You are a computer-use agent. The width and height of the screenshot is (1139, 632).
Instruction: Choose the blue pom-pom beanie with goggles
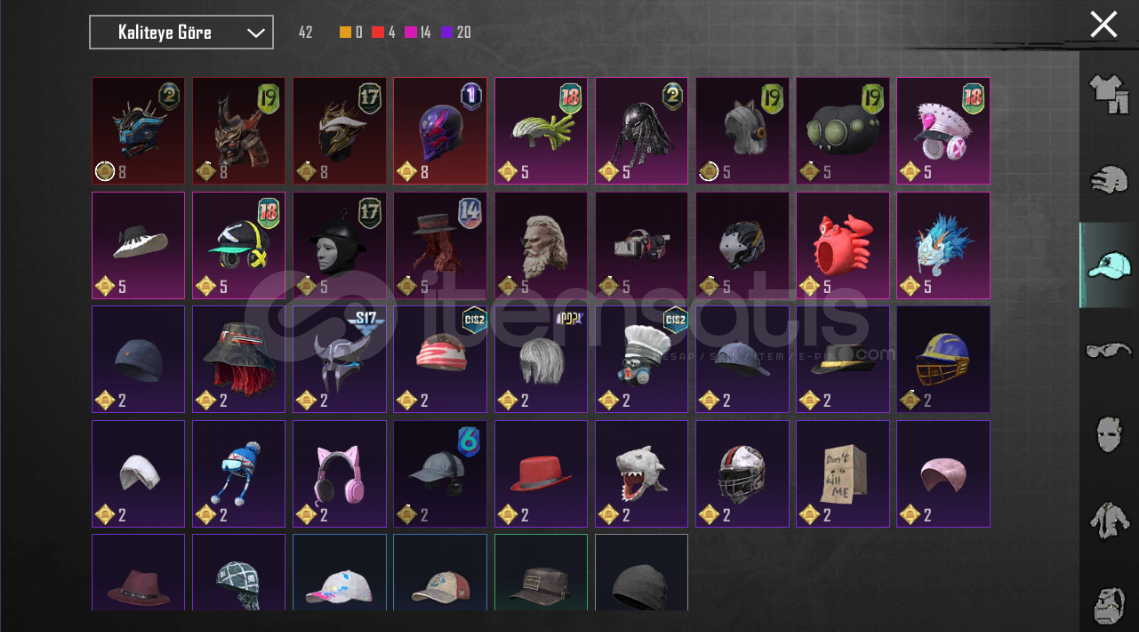pos(238,474)
